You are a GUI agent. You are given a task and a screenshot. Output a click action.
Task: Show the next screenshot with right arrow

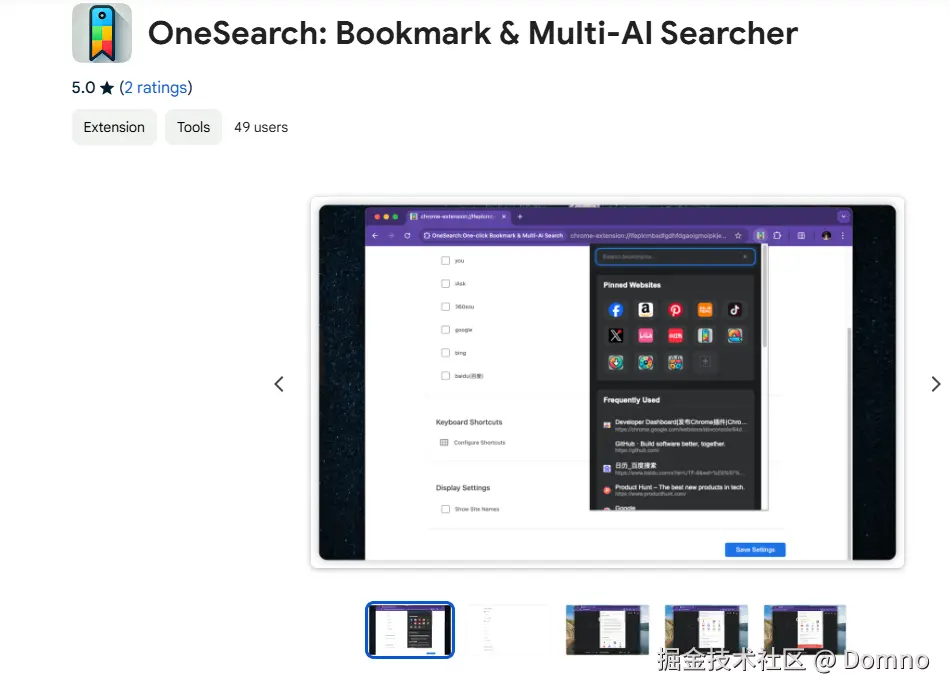point(935,384)
